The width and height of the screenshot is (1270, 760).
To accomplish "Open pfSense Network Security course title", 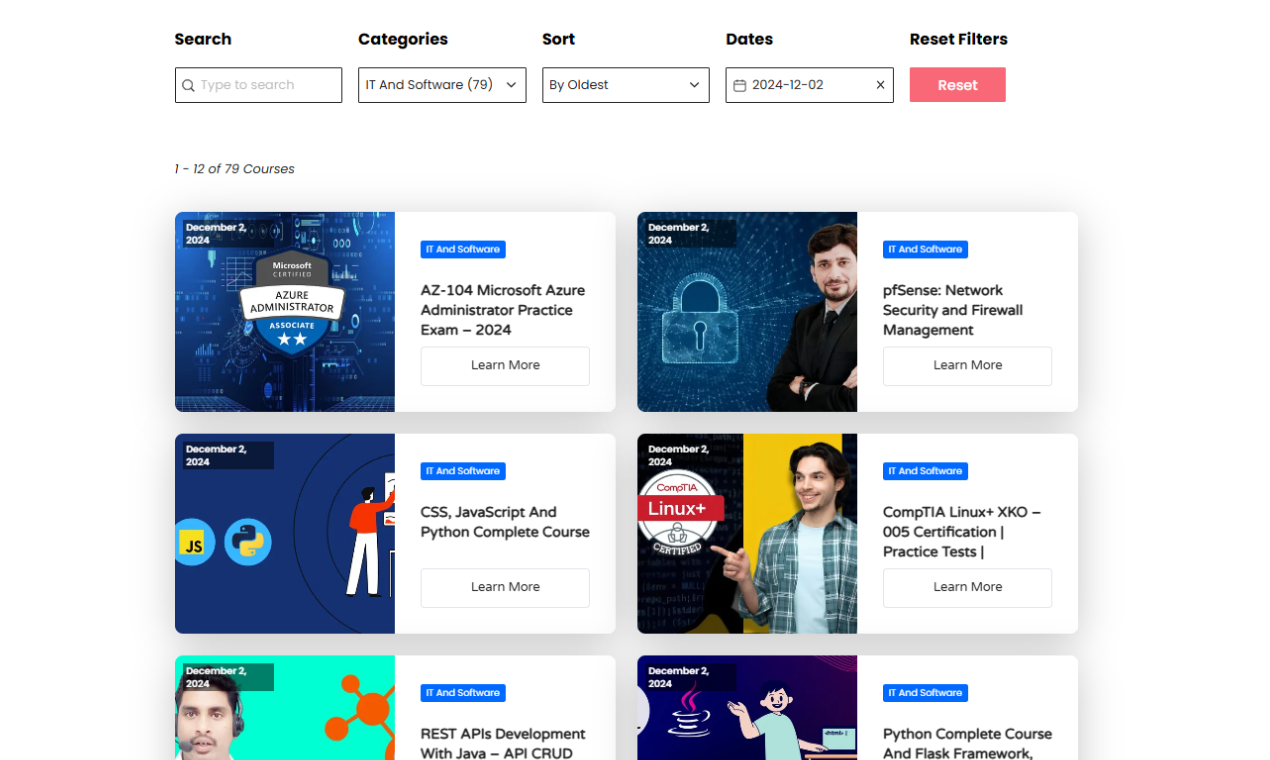I will pyautogui.click(x=953, y=310).
